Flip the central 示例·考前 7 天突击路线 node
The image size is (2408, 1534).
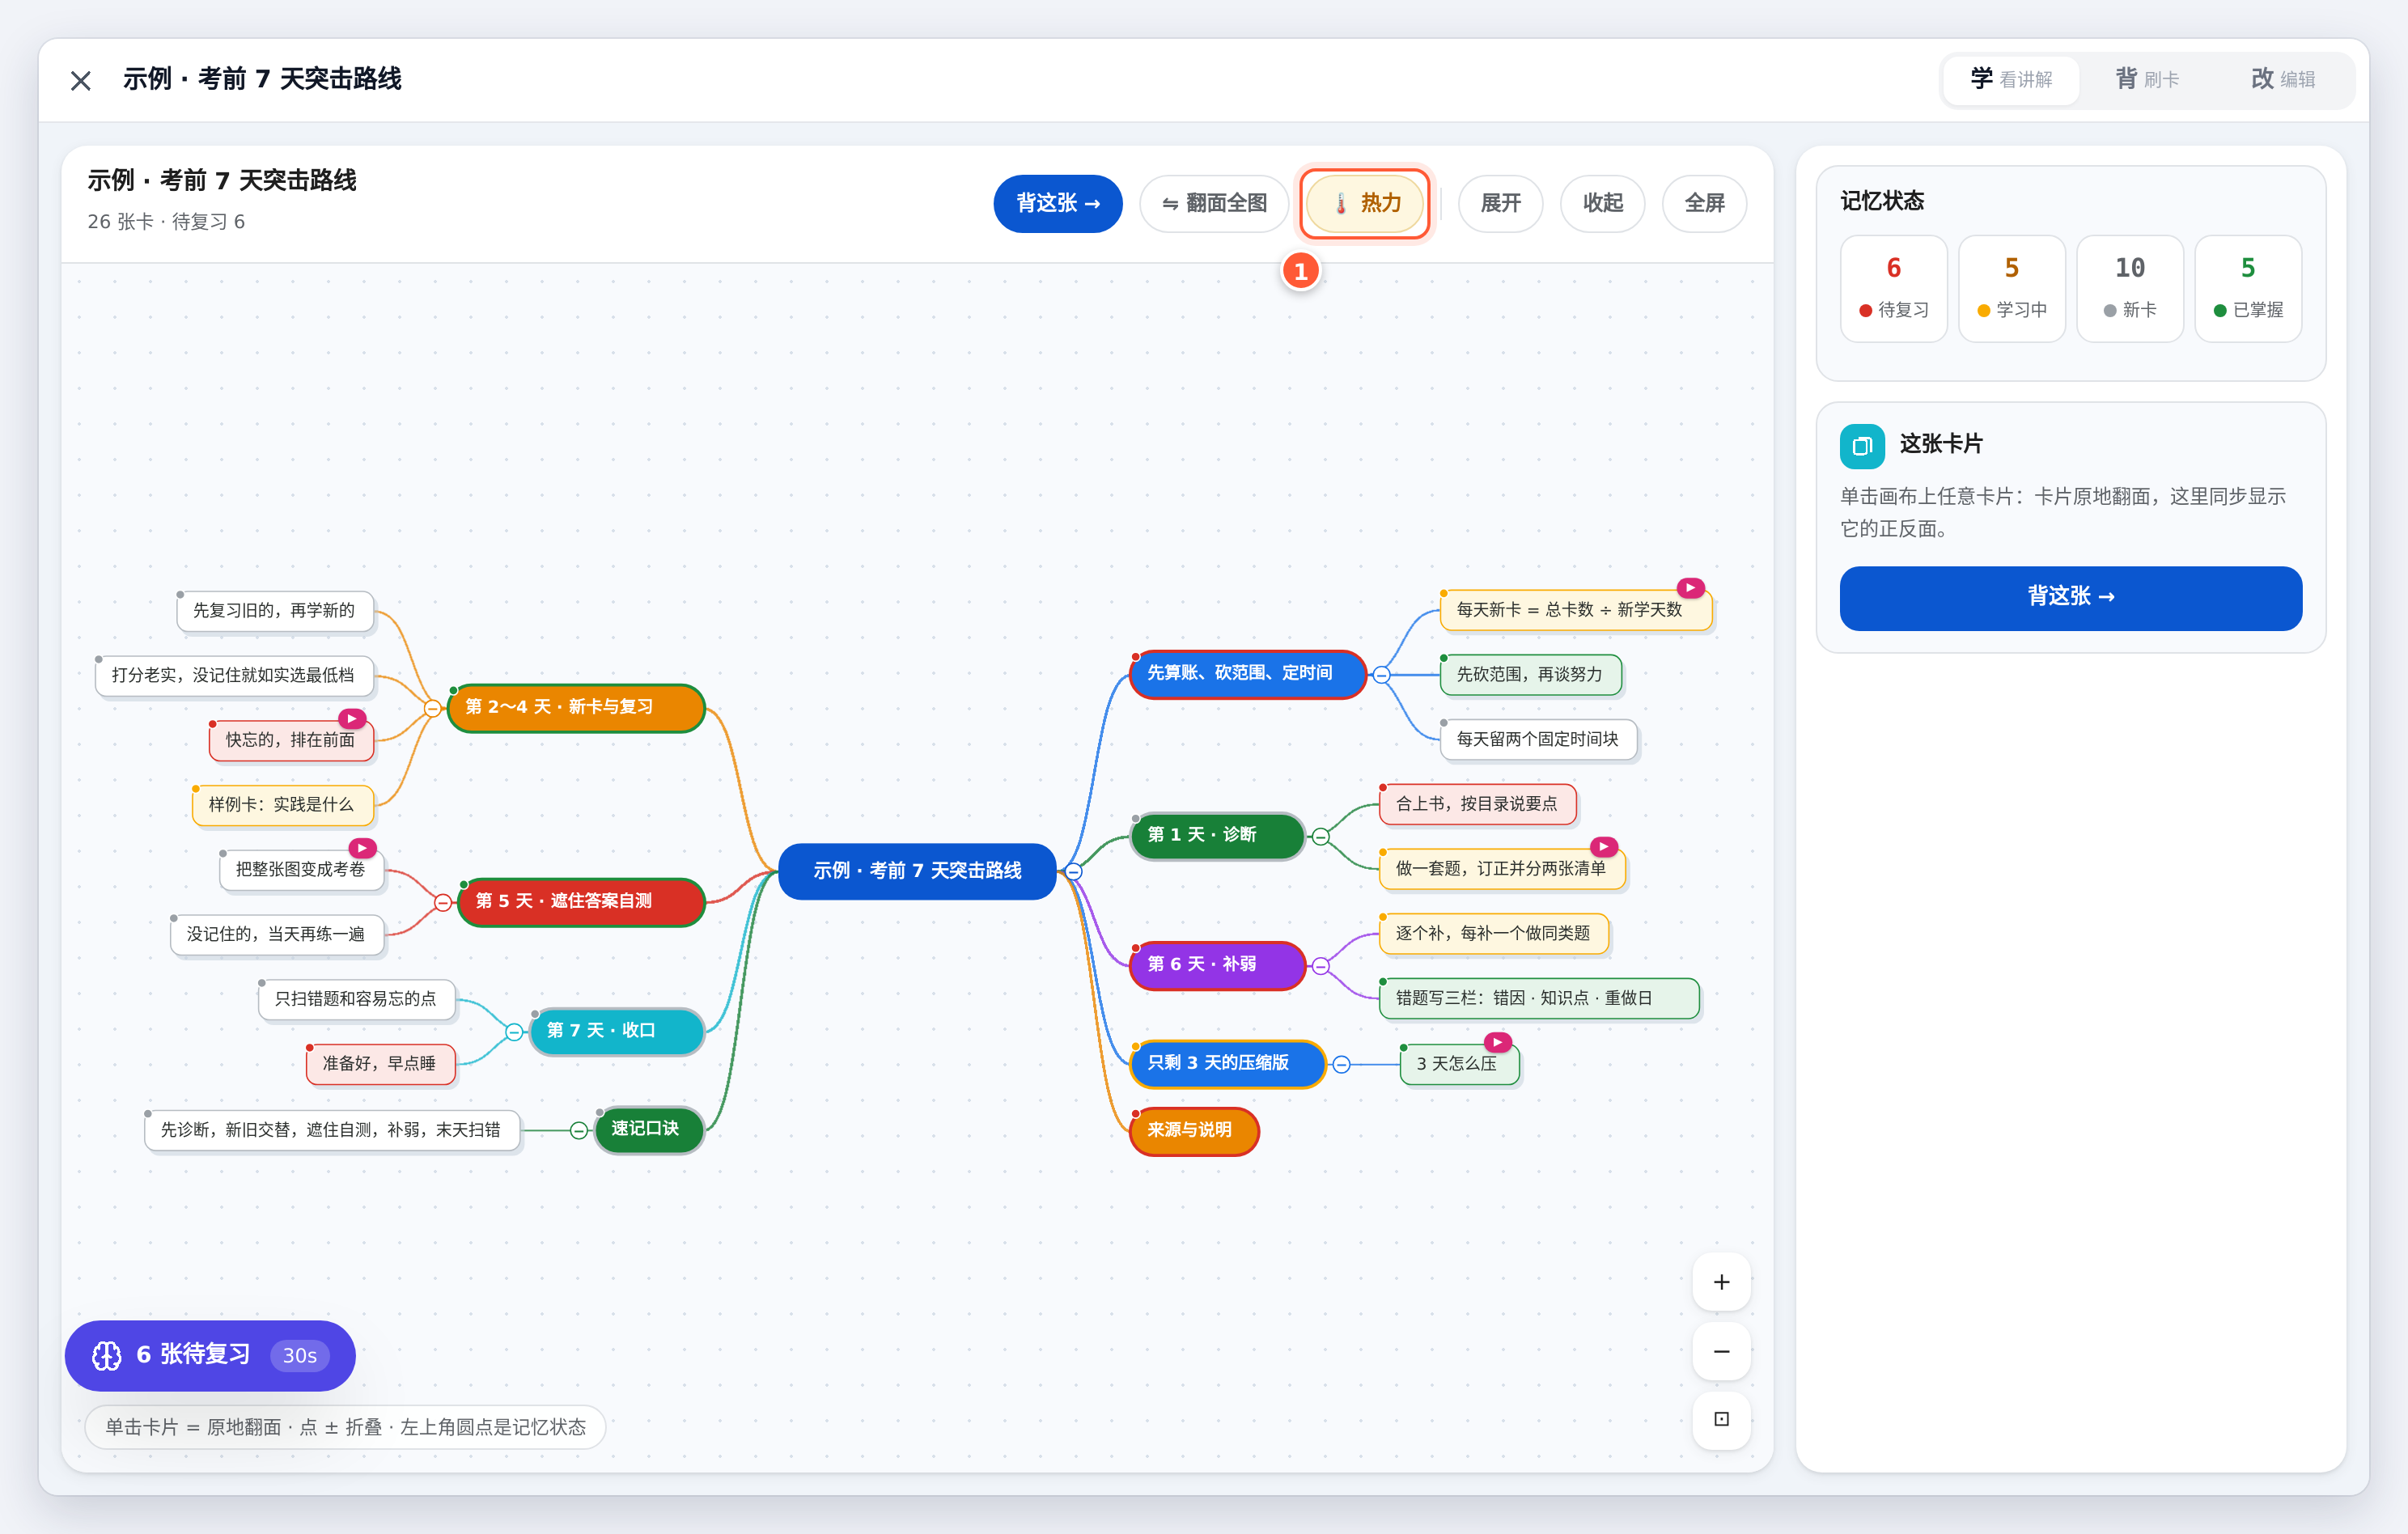tap(917, 871)
